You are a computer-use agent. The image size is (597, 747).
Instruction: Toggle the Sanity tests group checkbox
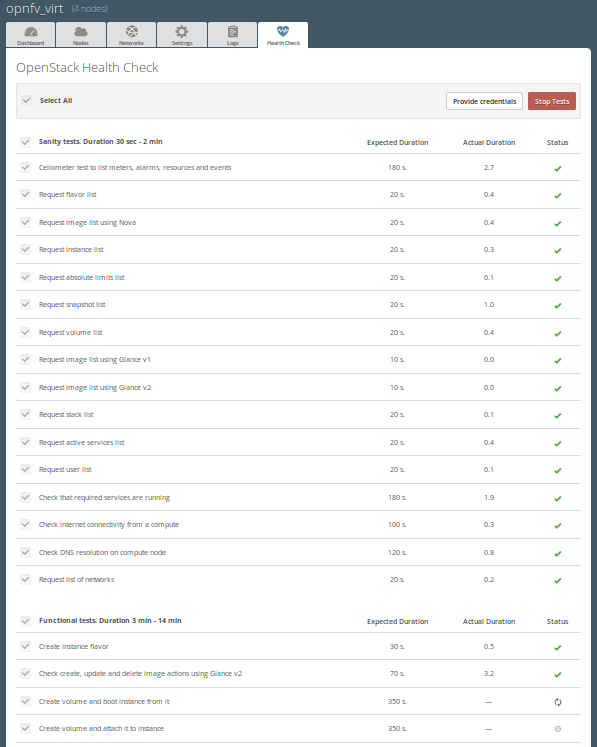click(x=26, y=142)
